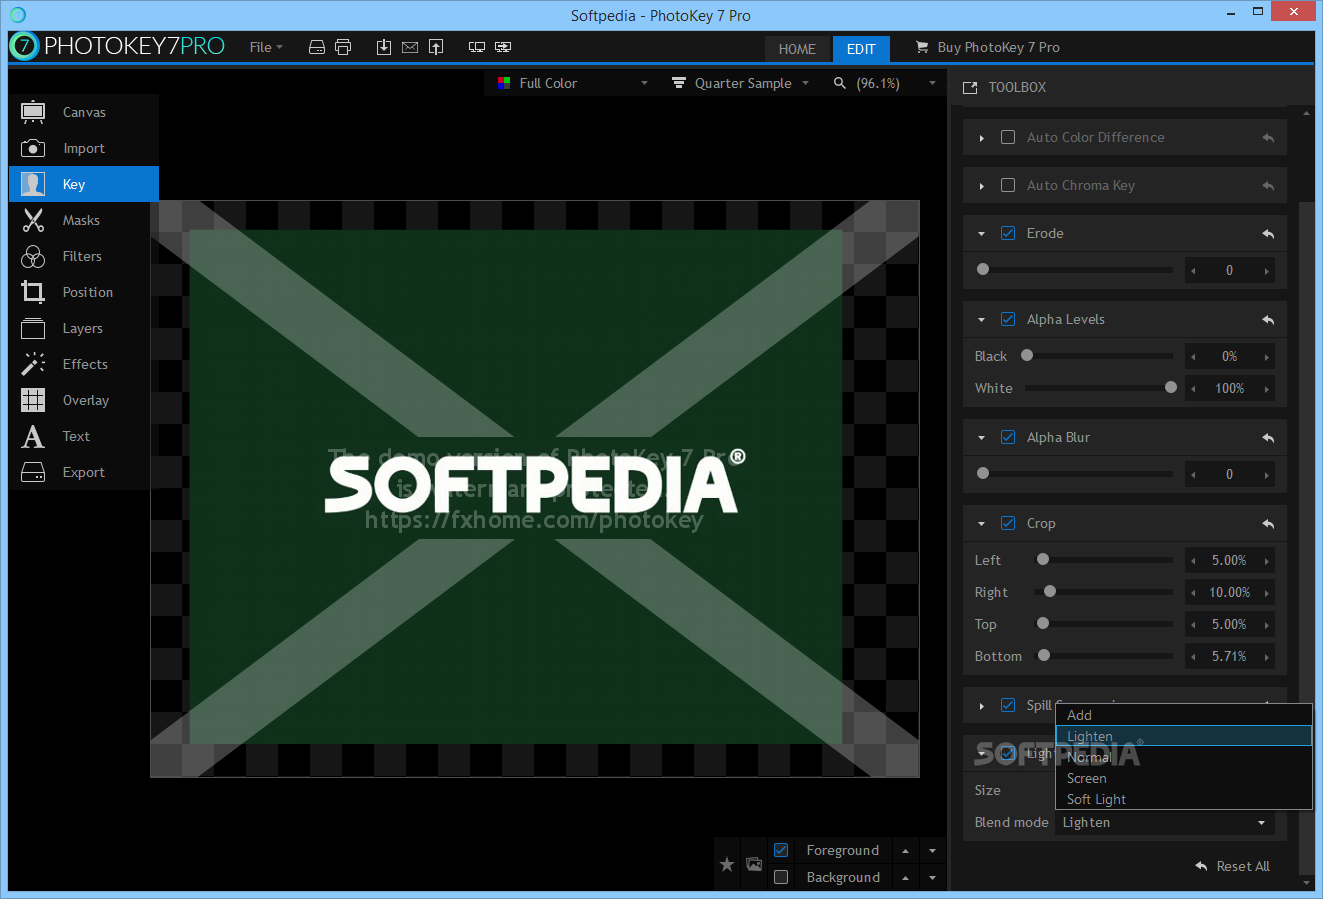Open the Filters section
Viewport: 1323px width, 899px height.
coord(84,256)
